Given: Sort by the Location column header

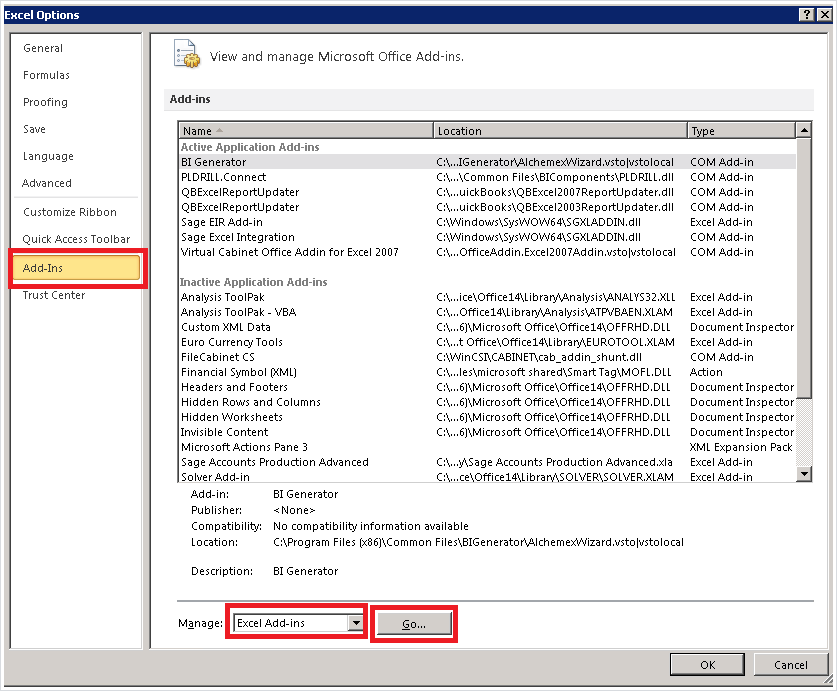Looking at the screenshot, I should coord(560,131).
